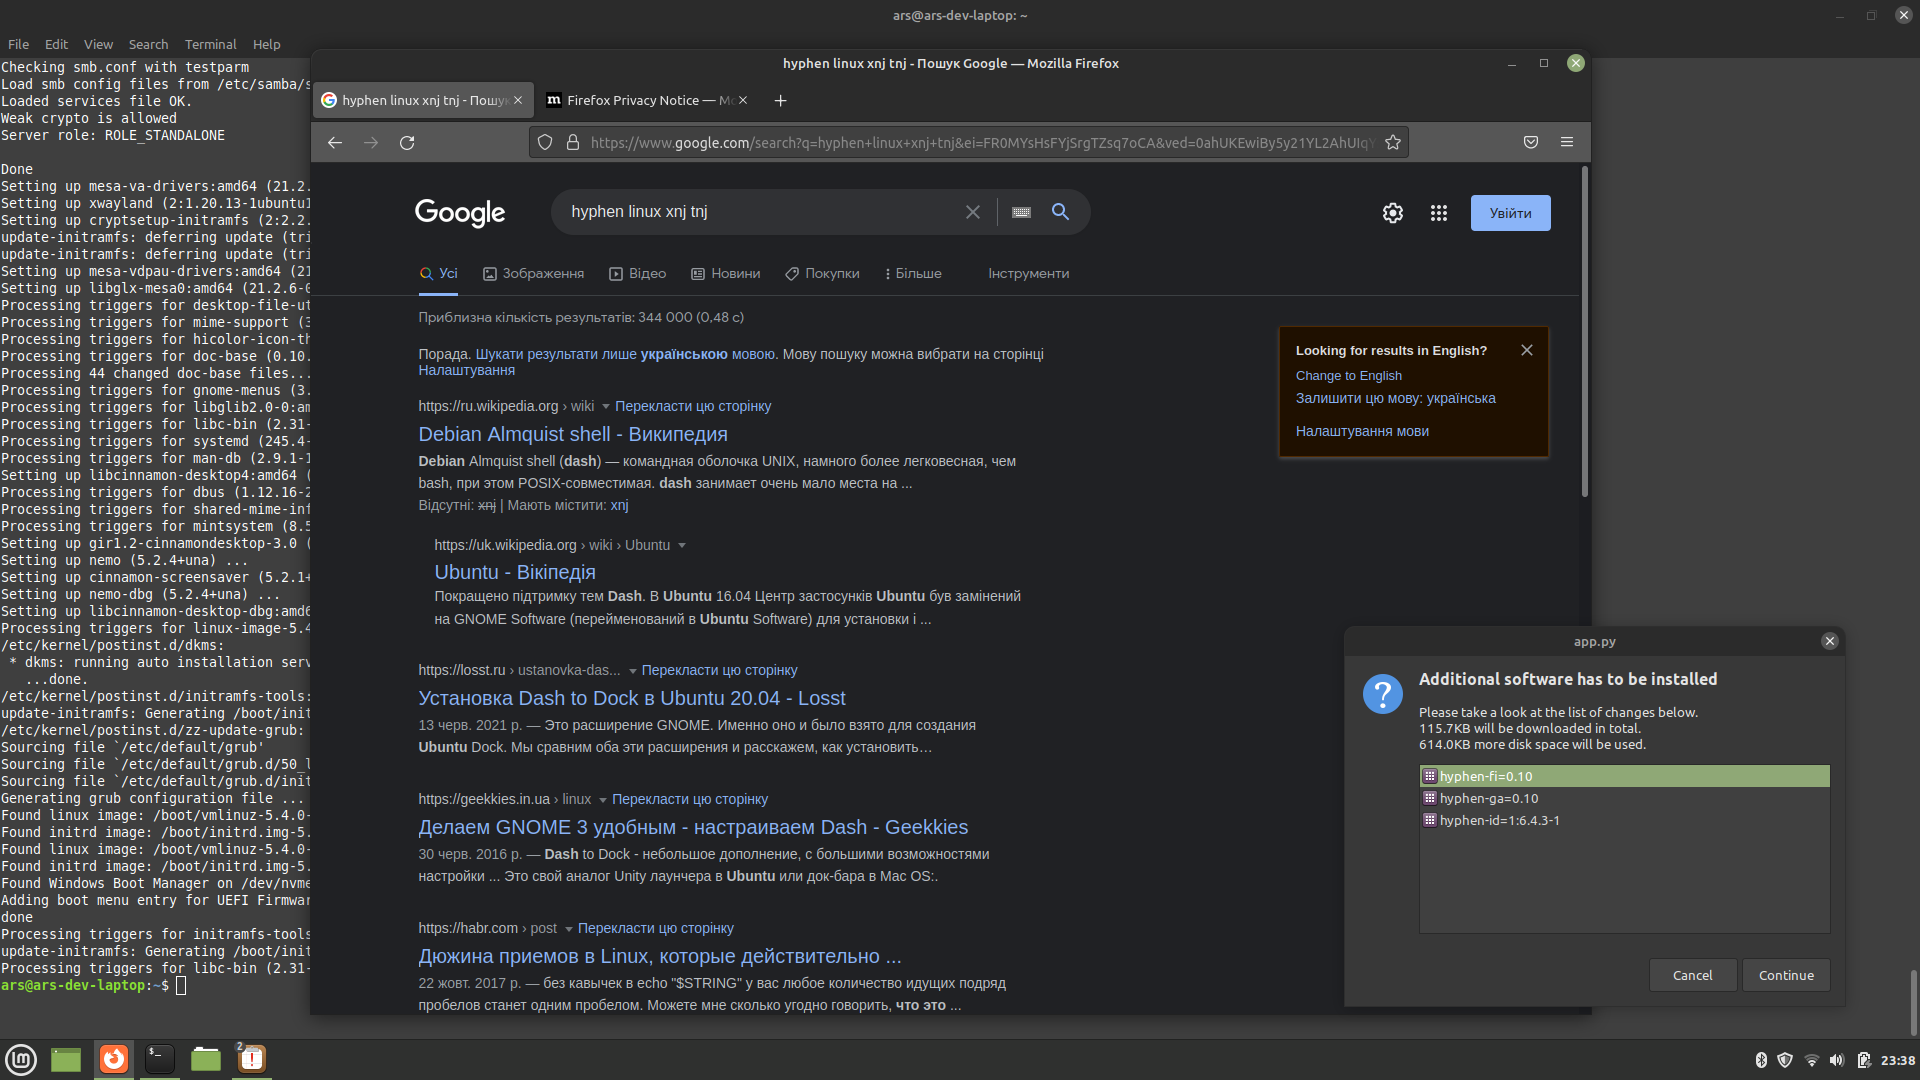This screenshot has width=1920, height=1080.
Task: Switch to Firefox in the taskbar
Action: click(114, 1059)
